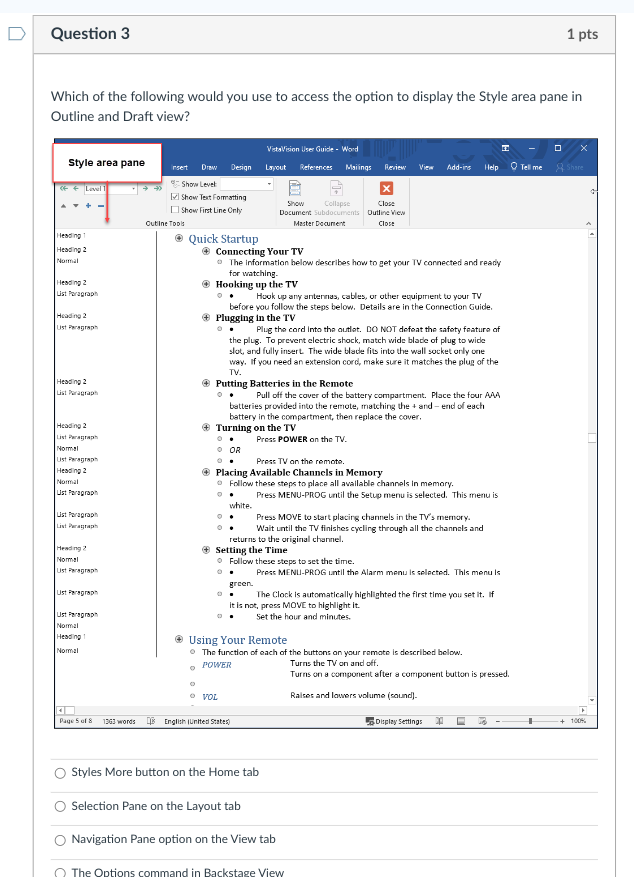This screenshot has height=877, width=634.
Task: Open the Review ribbon tab
Action: (x=395, y=167)
